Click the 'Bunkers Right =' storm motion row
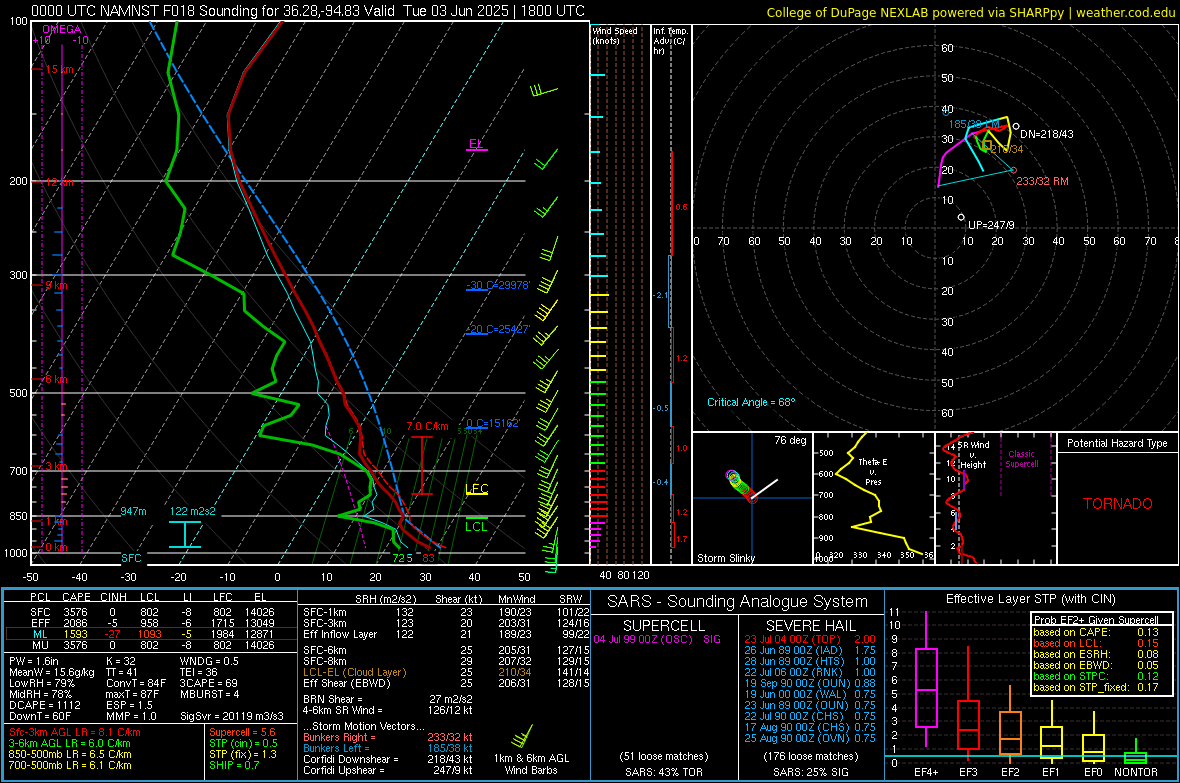Screen dimensions: 1180x783 [x=388, y=737]
